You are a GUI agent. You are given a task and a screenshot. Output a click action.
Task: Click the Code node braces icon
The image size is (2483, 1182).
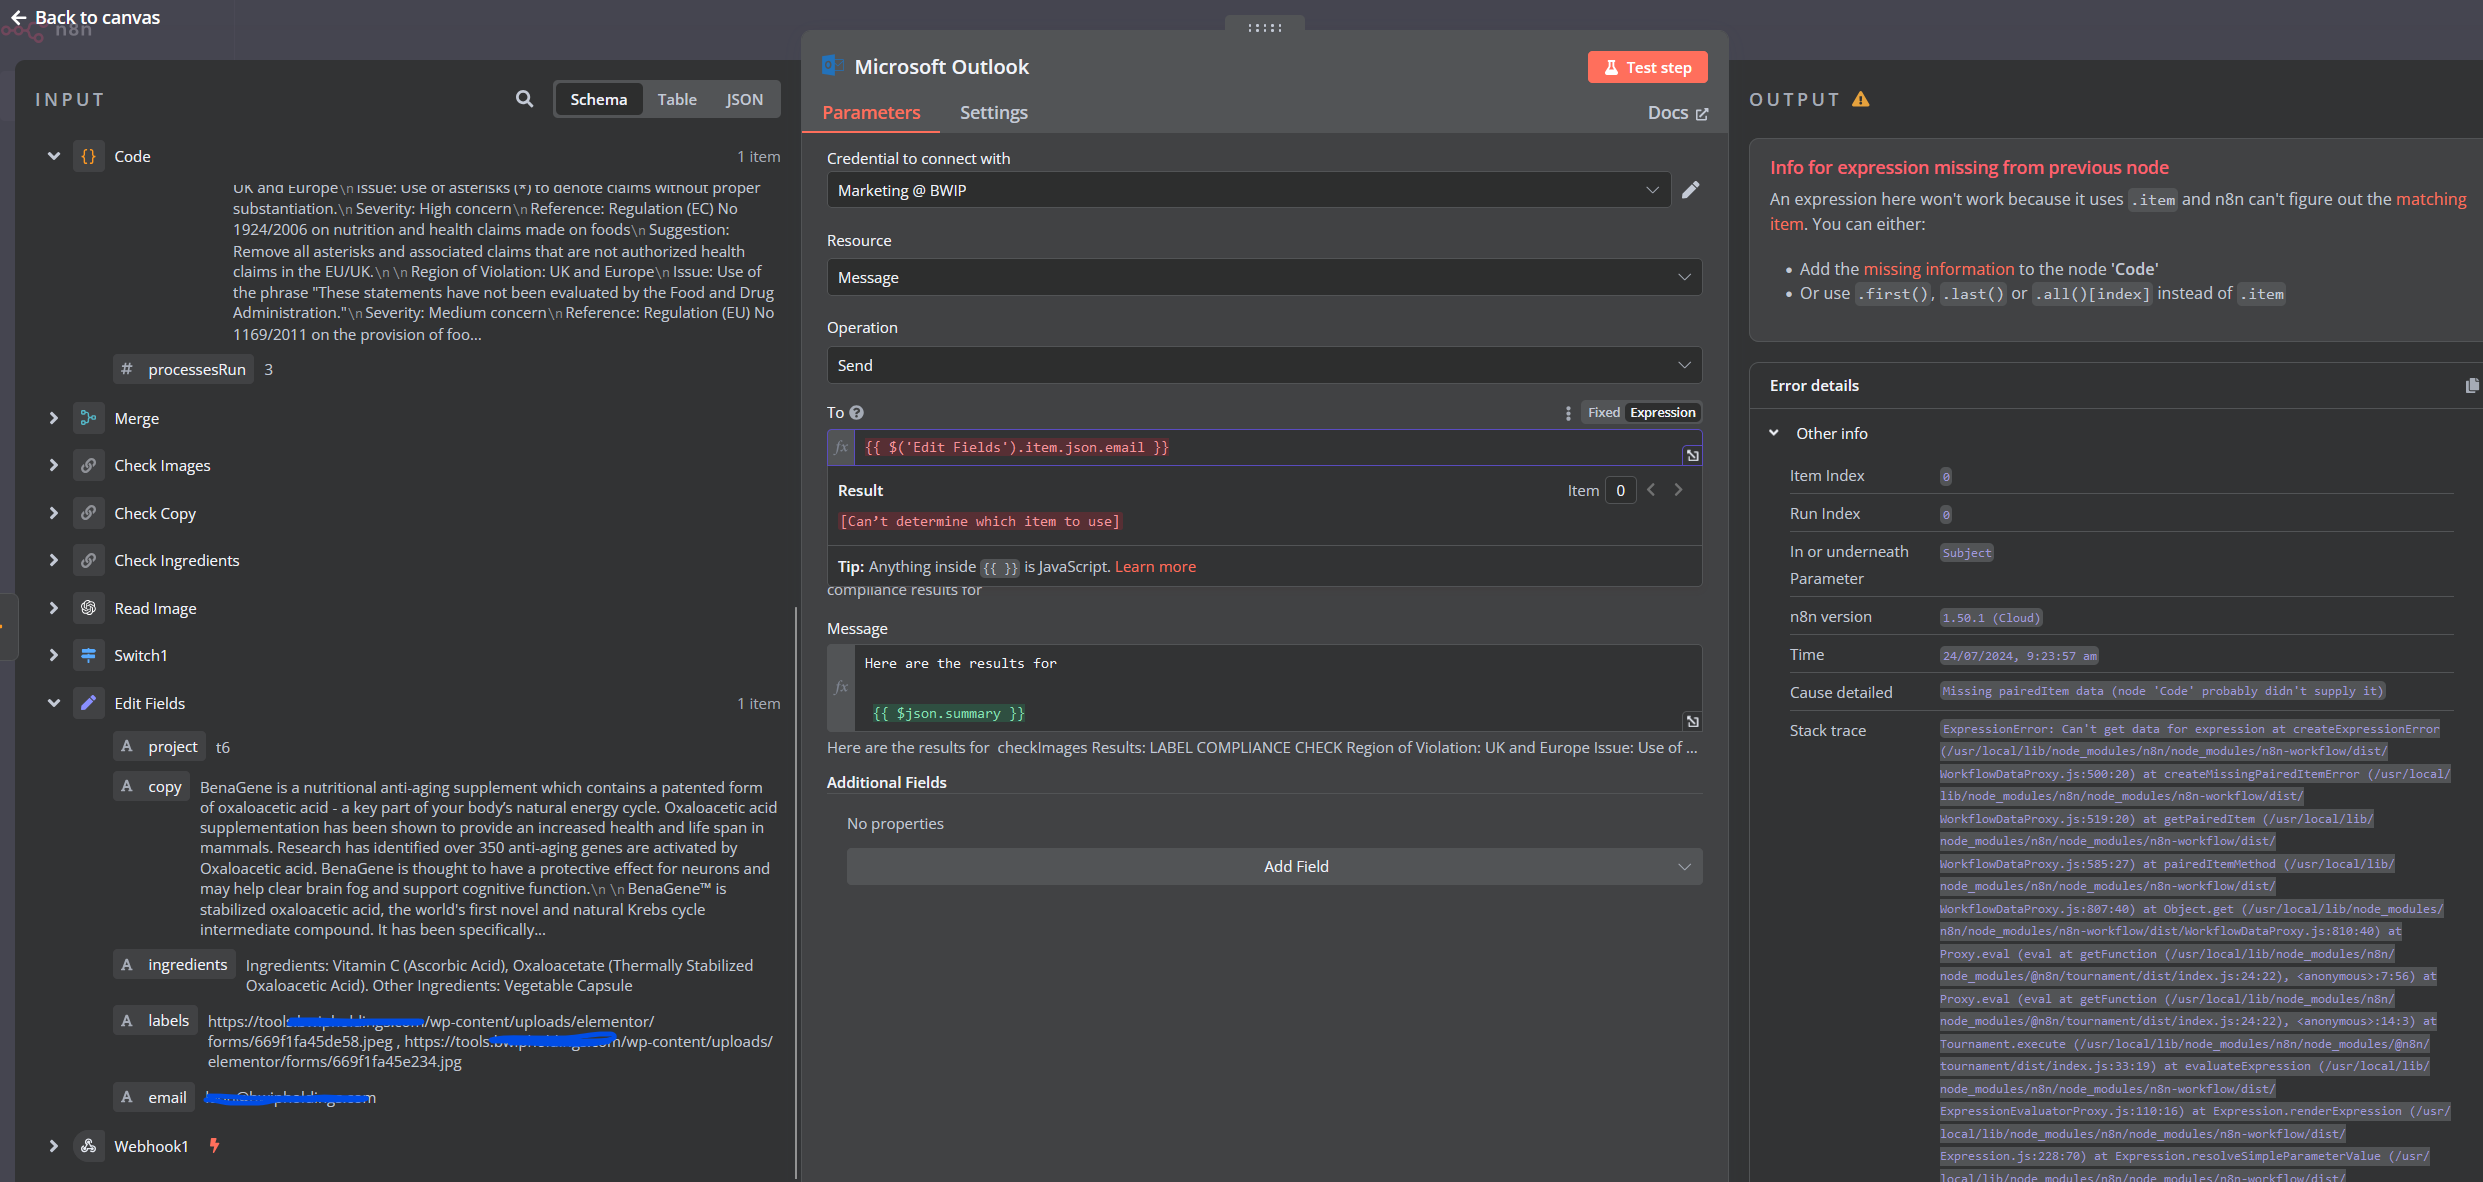click(x=89, y=156)
